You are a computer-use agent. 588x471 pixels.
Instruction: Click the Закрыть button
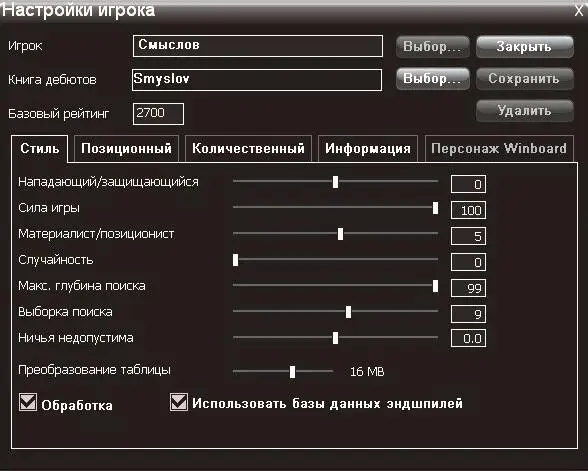(x=524, y=46)
